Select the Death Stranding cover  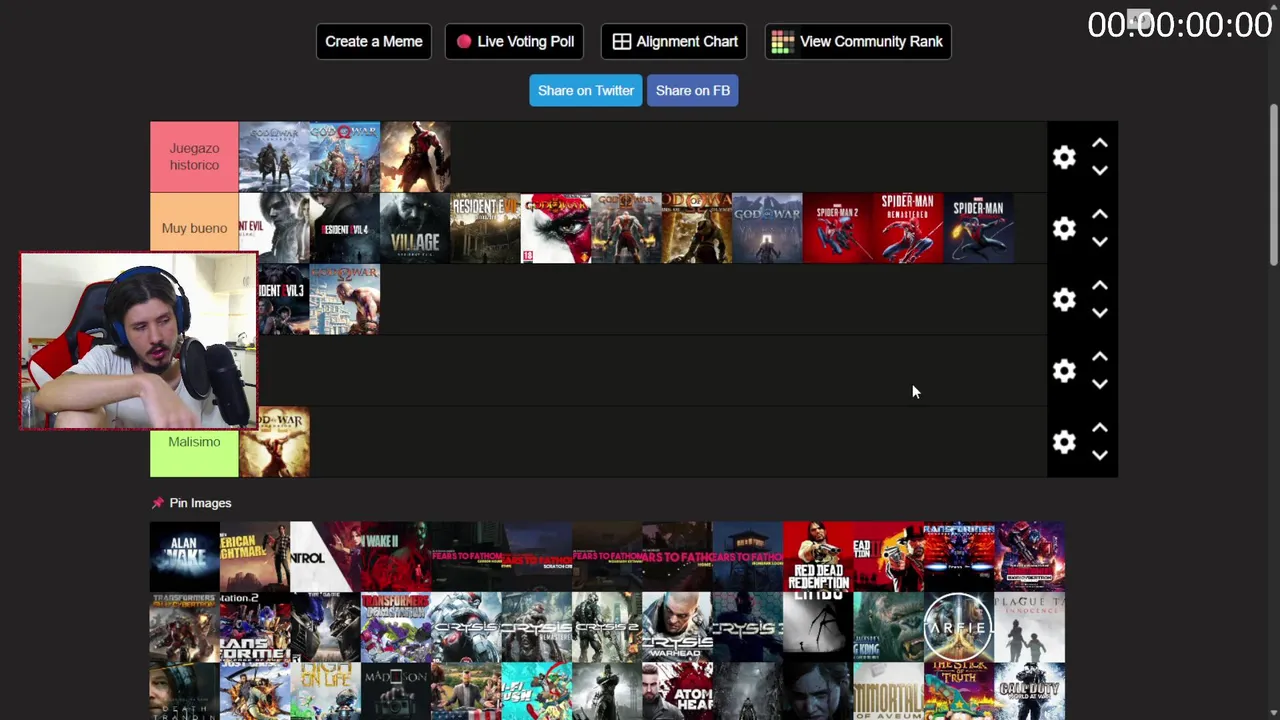click(185, 692)
